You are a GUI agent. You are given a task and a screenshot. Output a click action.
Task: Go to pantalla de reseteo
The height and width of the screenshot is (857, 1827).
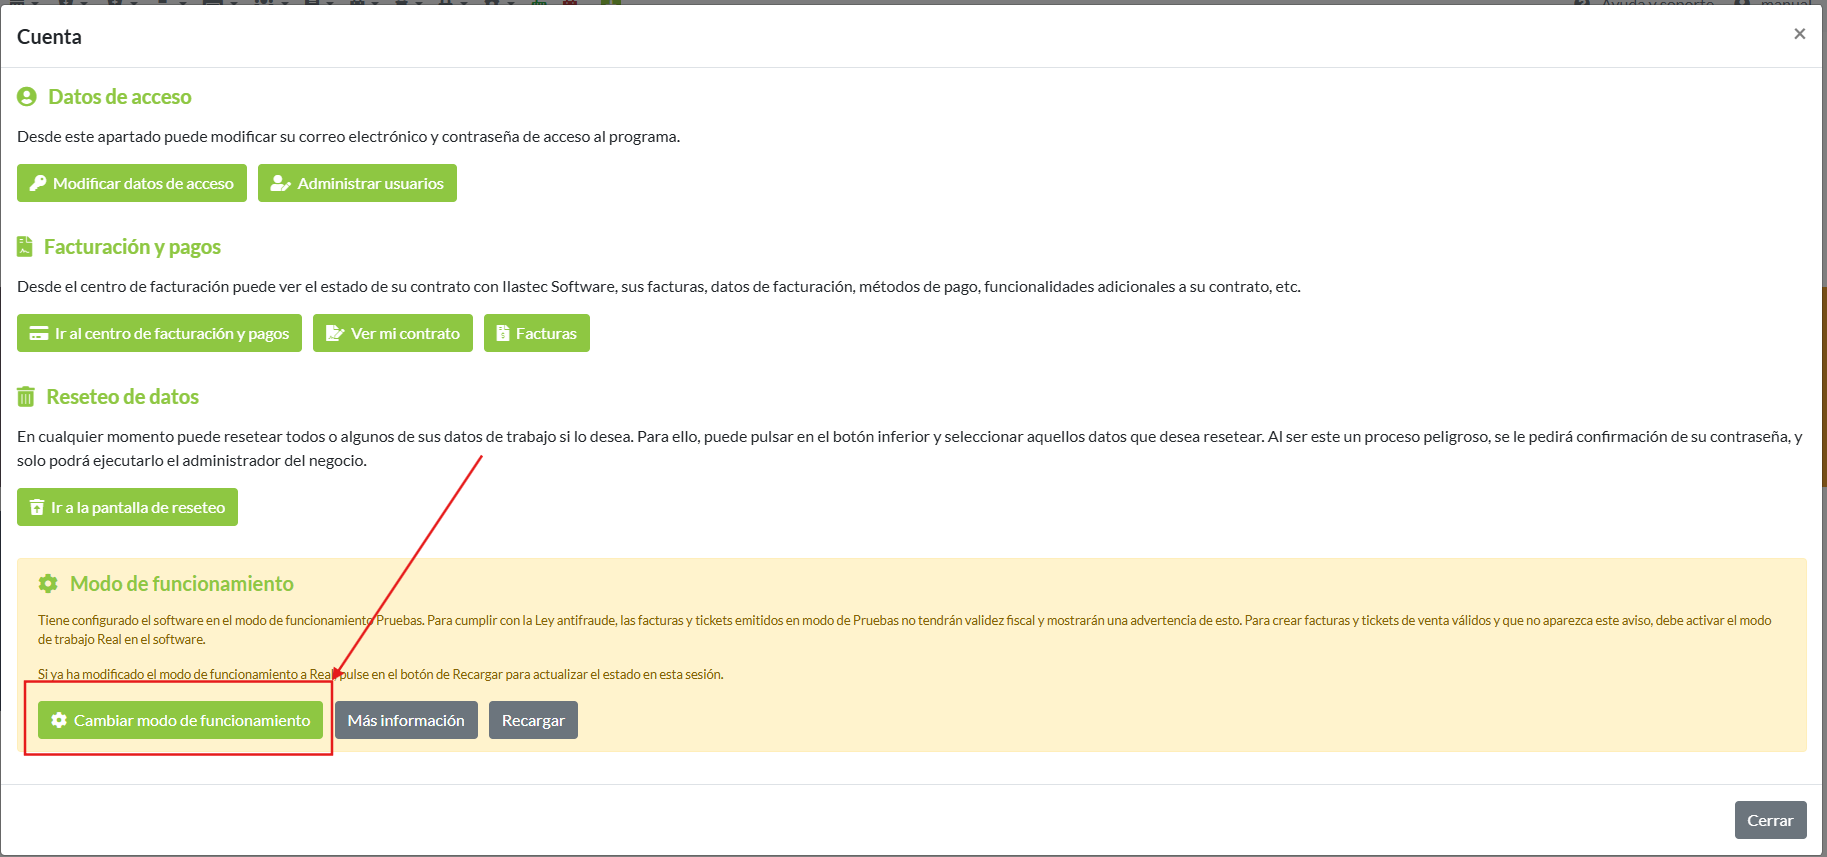[127, 507]
